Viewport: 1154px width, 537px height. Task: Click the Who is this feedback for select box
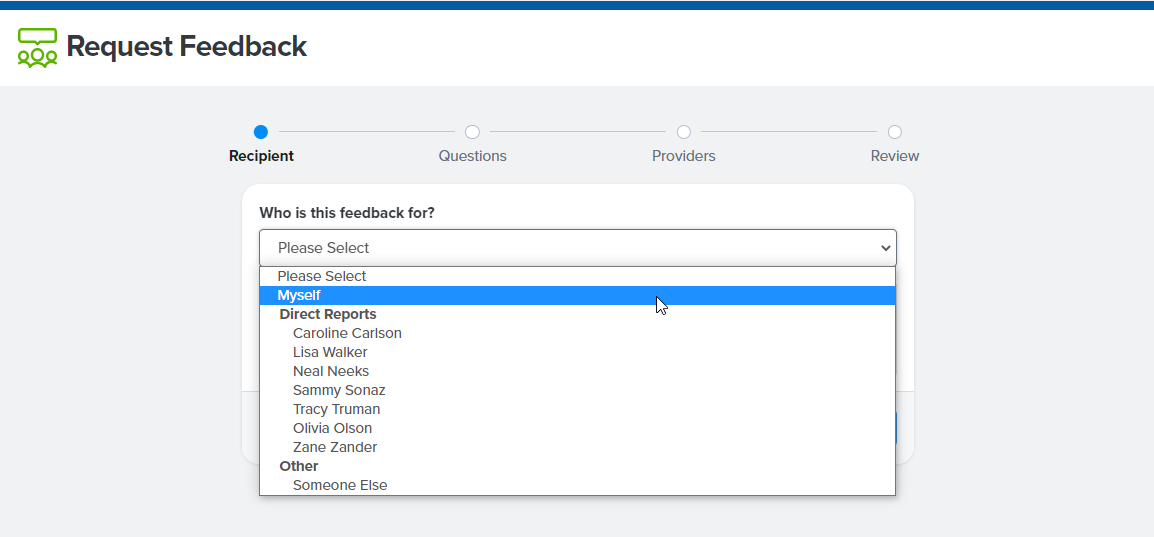578,248
